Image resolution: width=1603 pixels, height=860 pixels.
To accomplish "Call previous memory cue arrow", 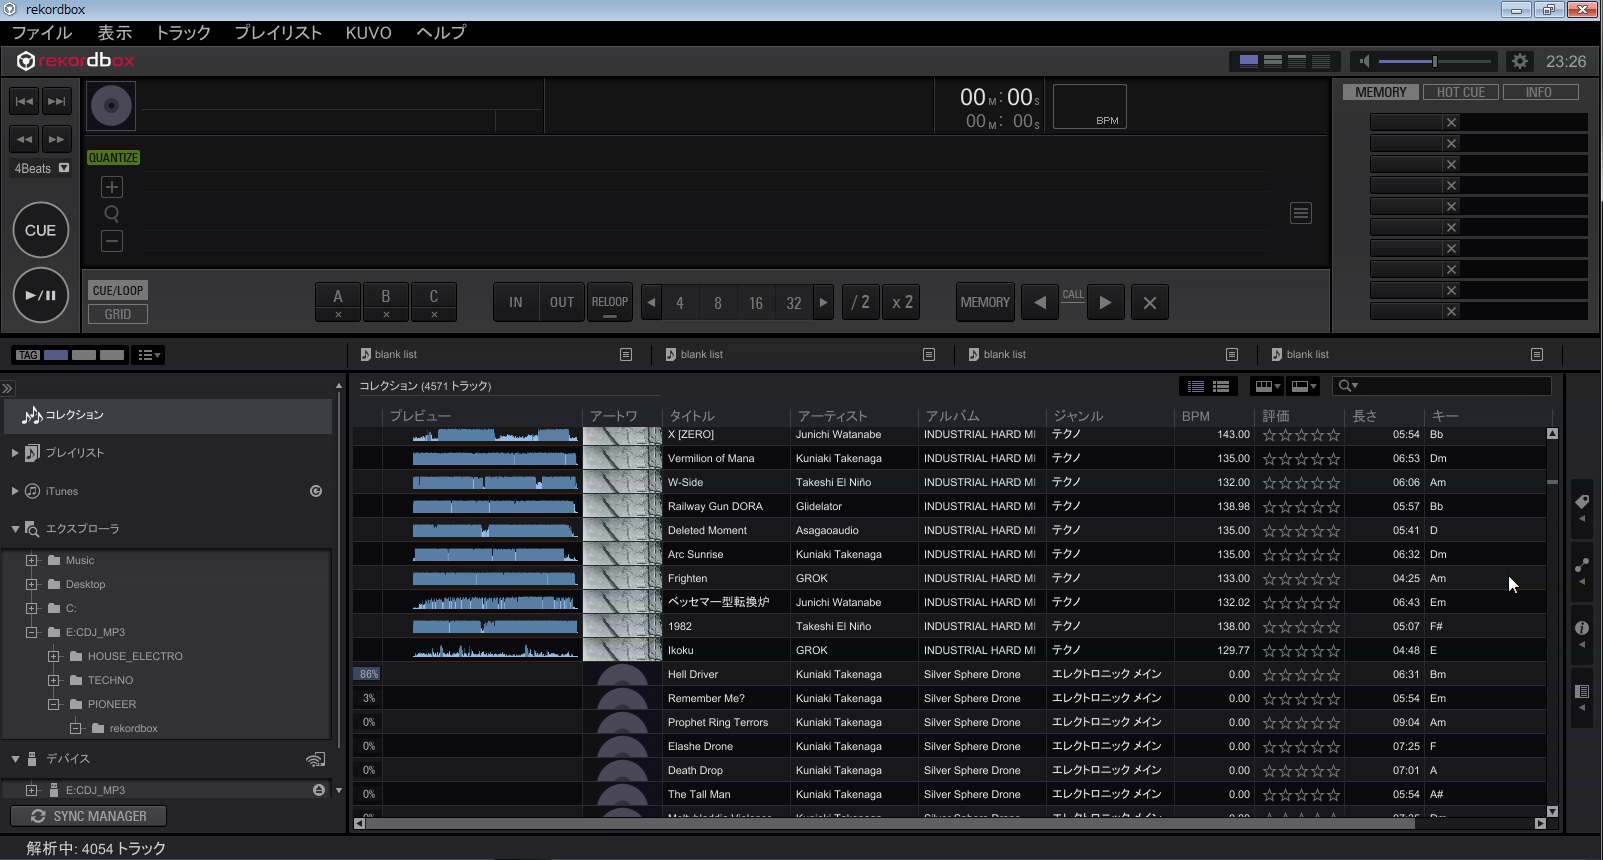I will click(x=1040, y=302).
